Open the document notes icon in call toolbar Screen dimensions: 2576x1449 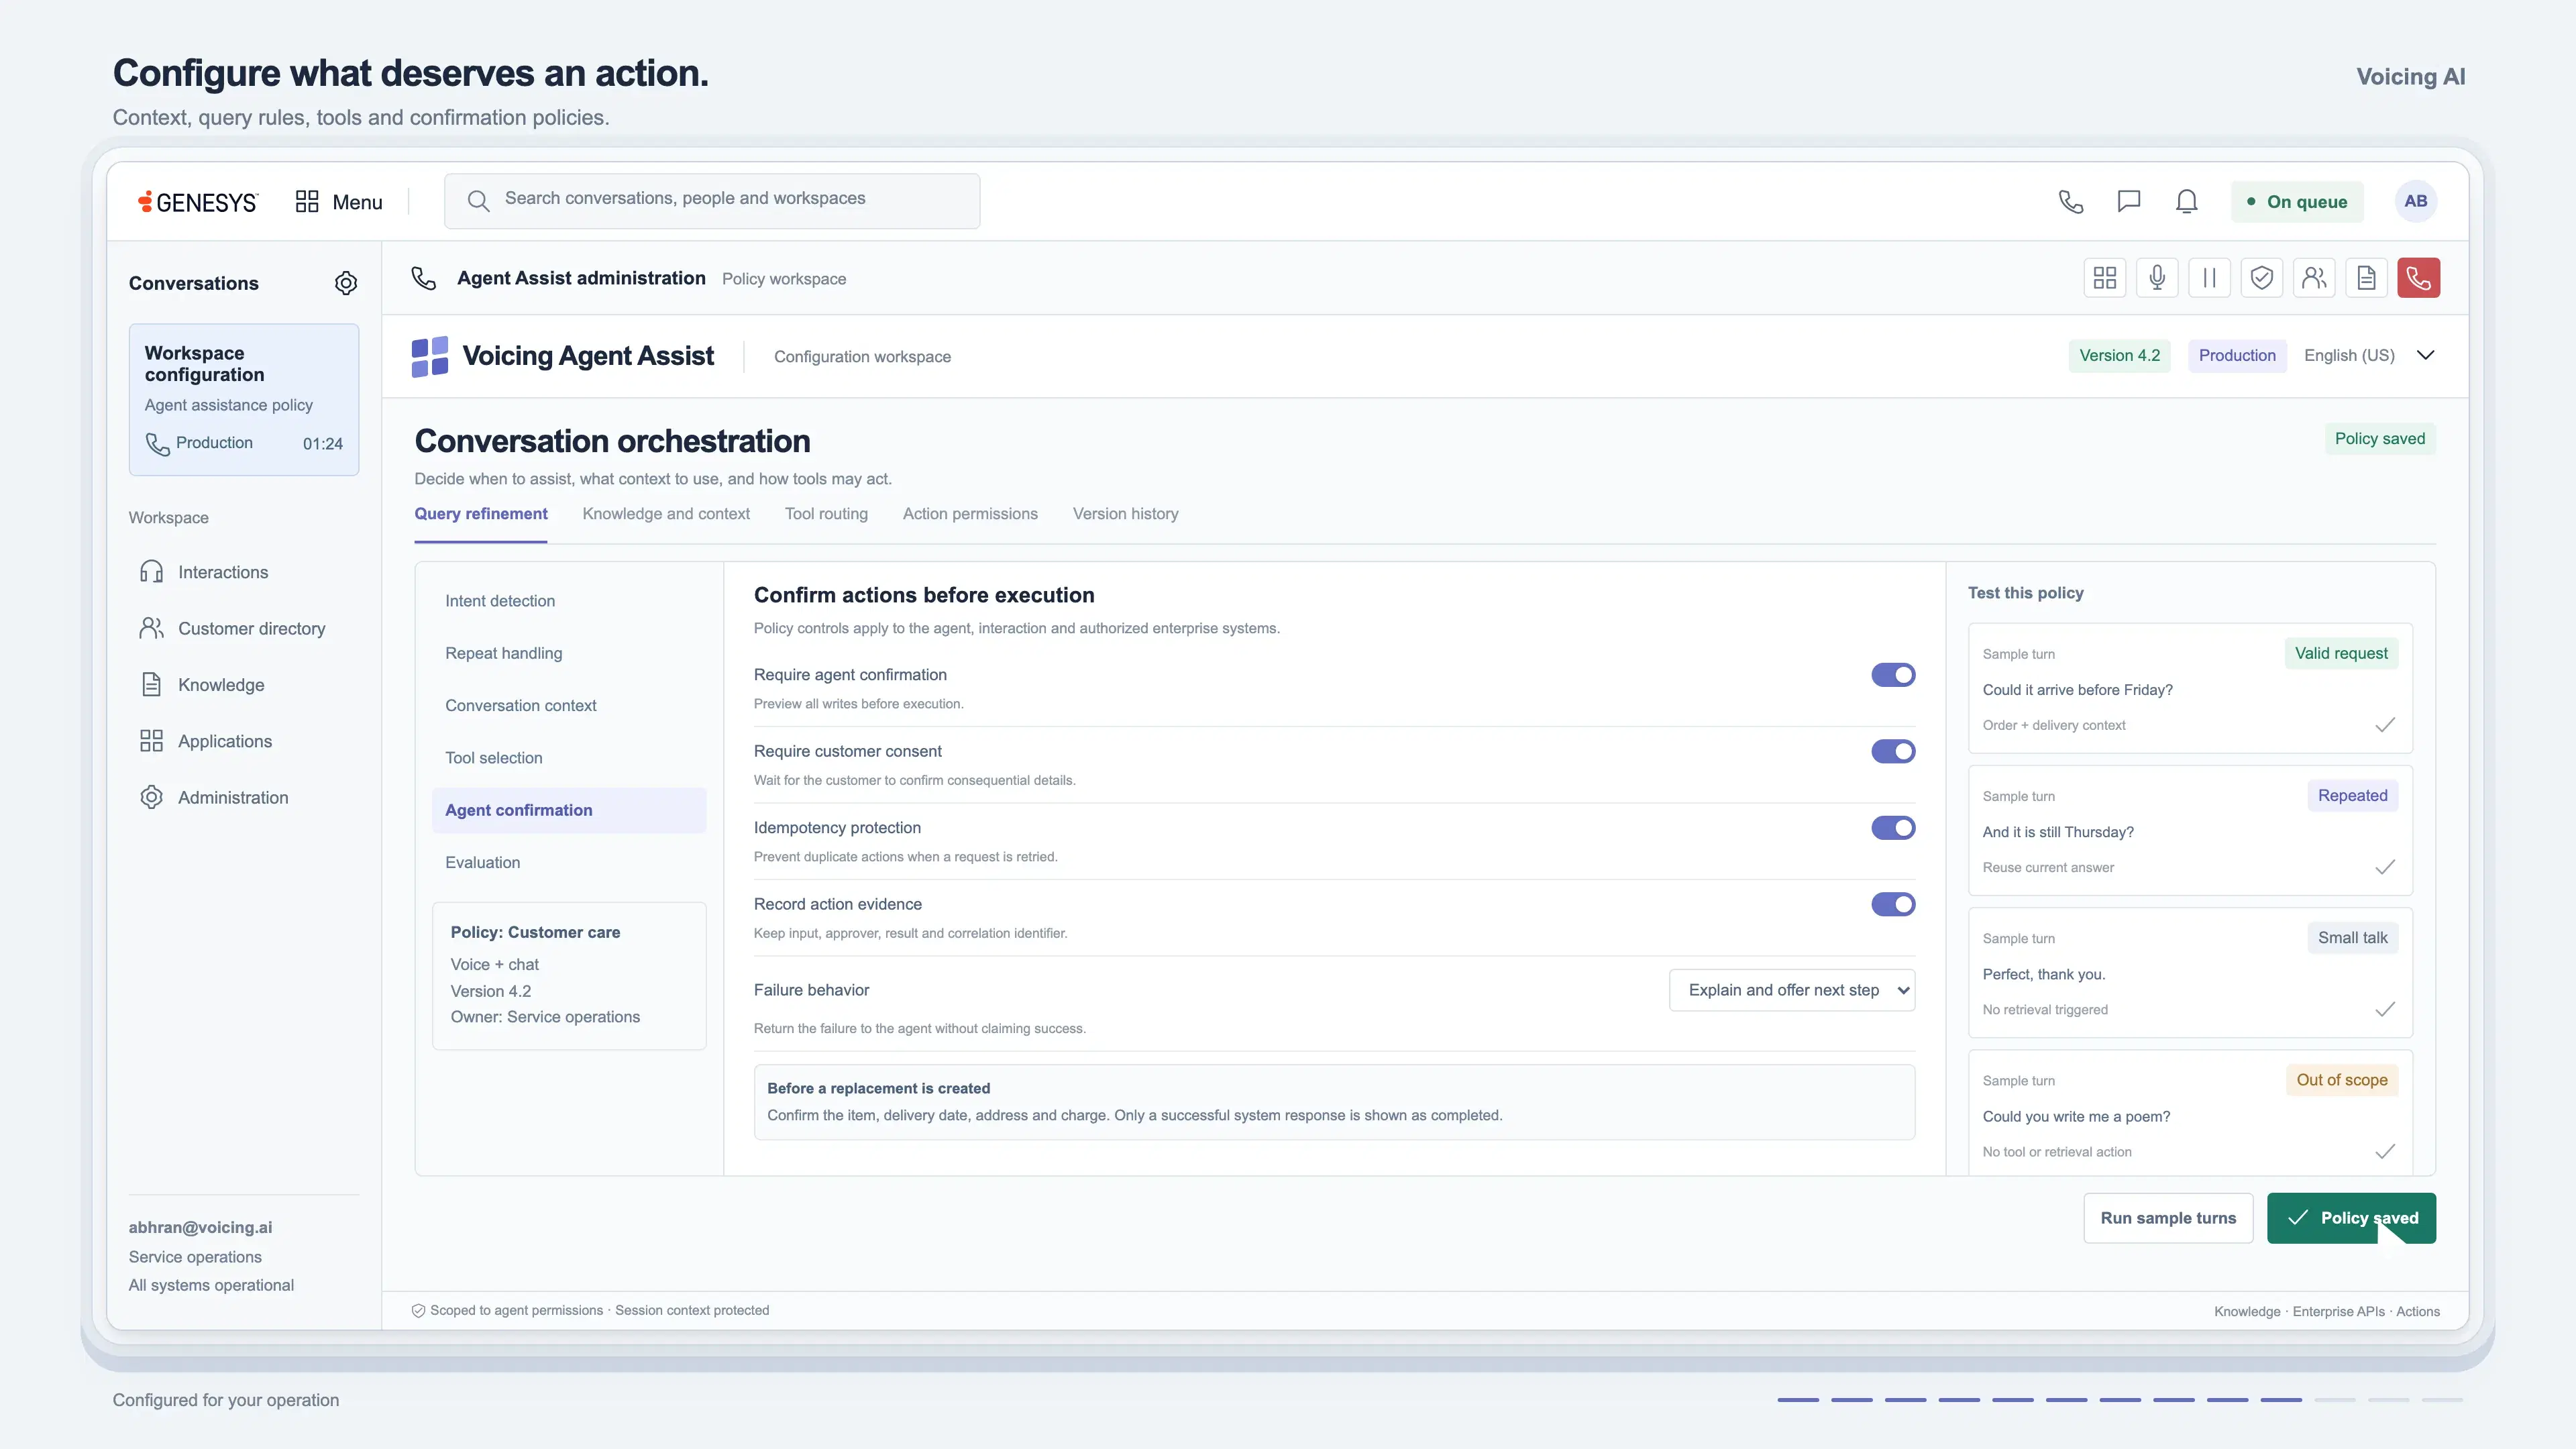point(2366,278)
